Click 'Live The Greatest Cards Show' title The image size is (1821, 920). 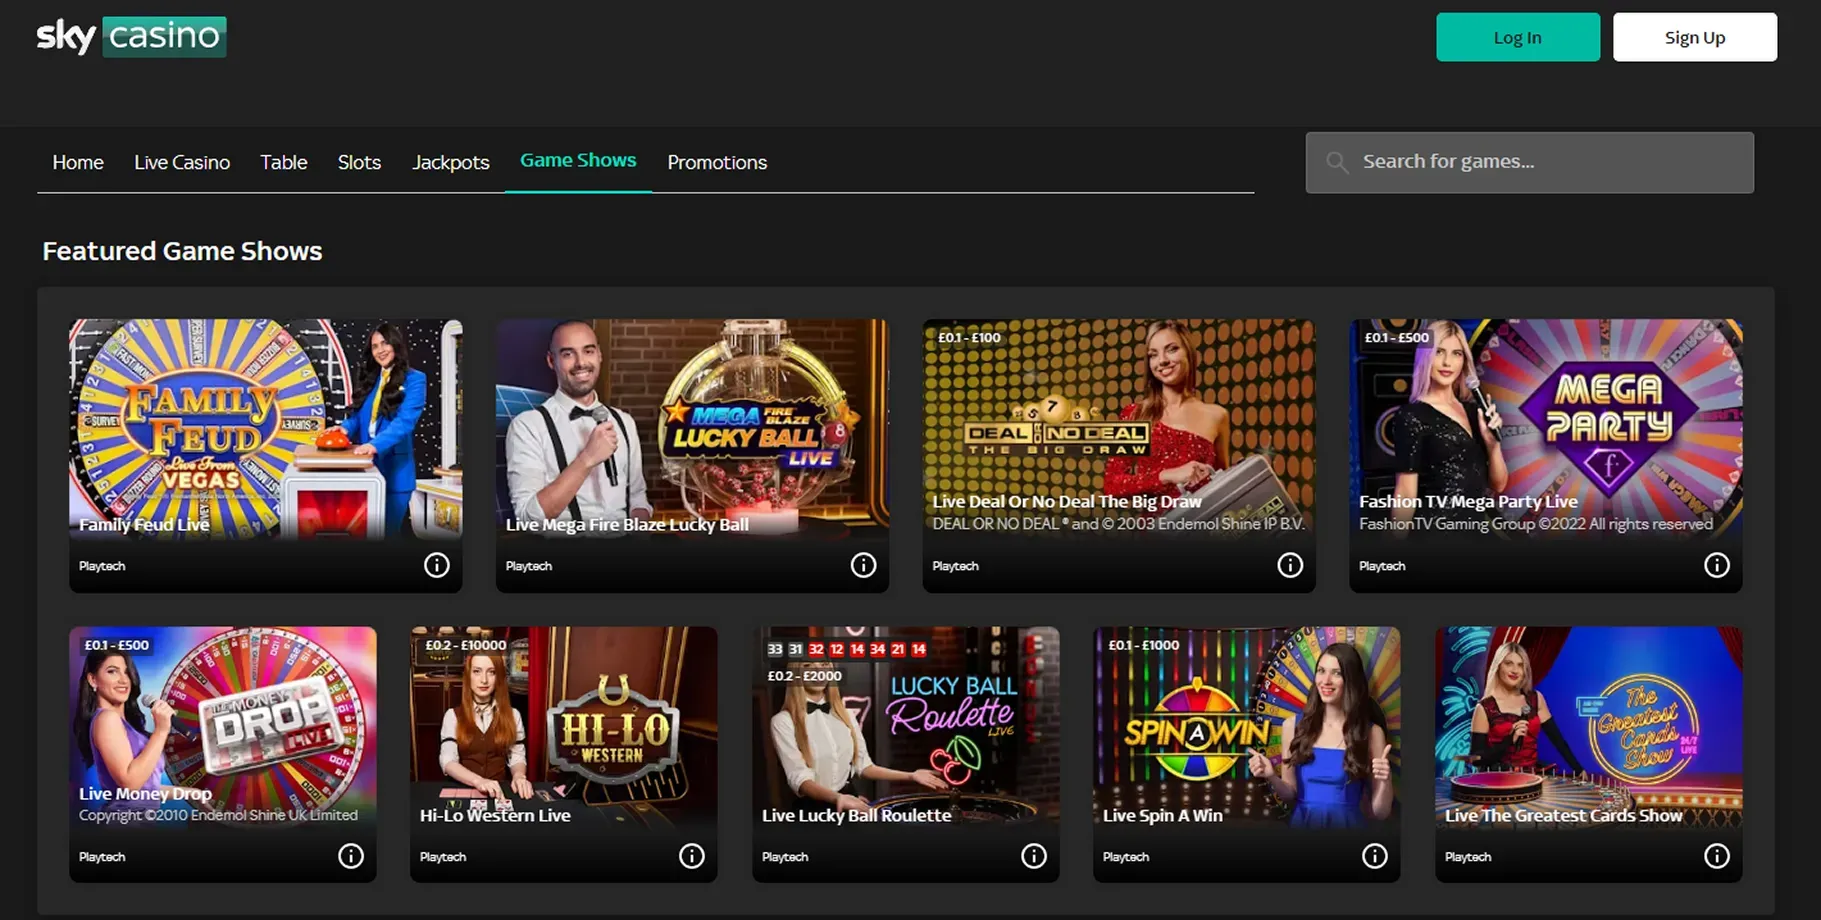pyautogui.click(x=1564, y=815)
